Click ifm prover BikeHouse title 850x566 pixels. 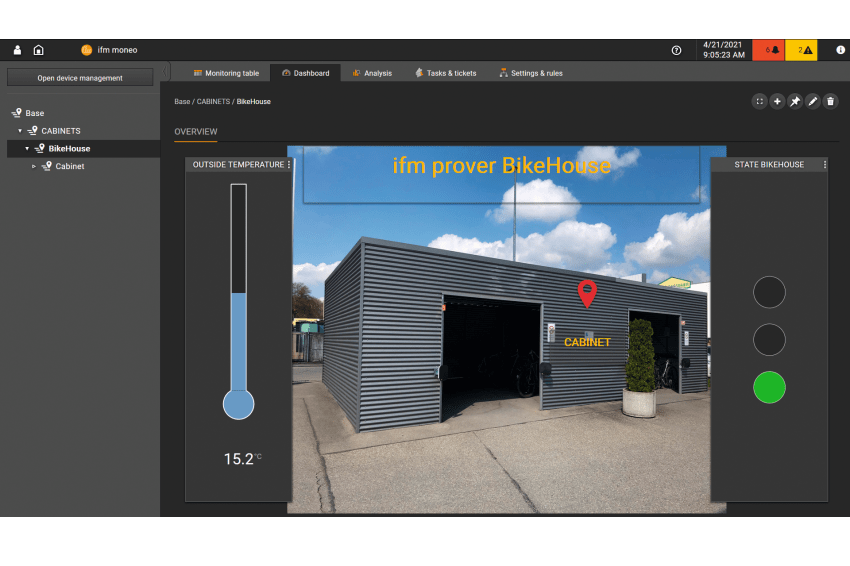pyautogui.click(x=501, y=166)
